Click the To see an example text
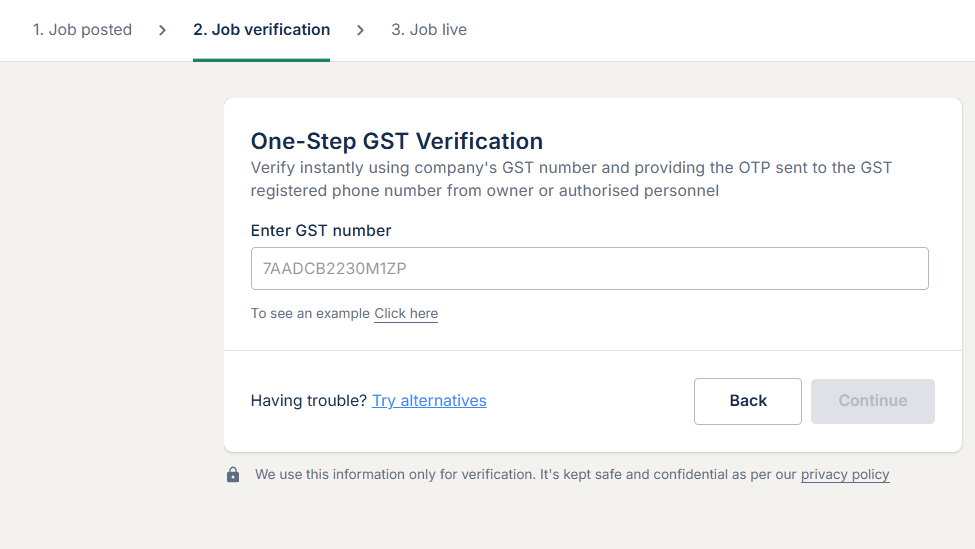 pyautogui.click(x=310, y=314)
